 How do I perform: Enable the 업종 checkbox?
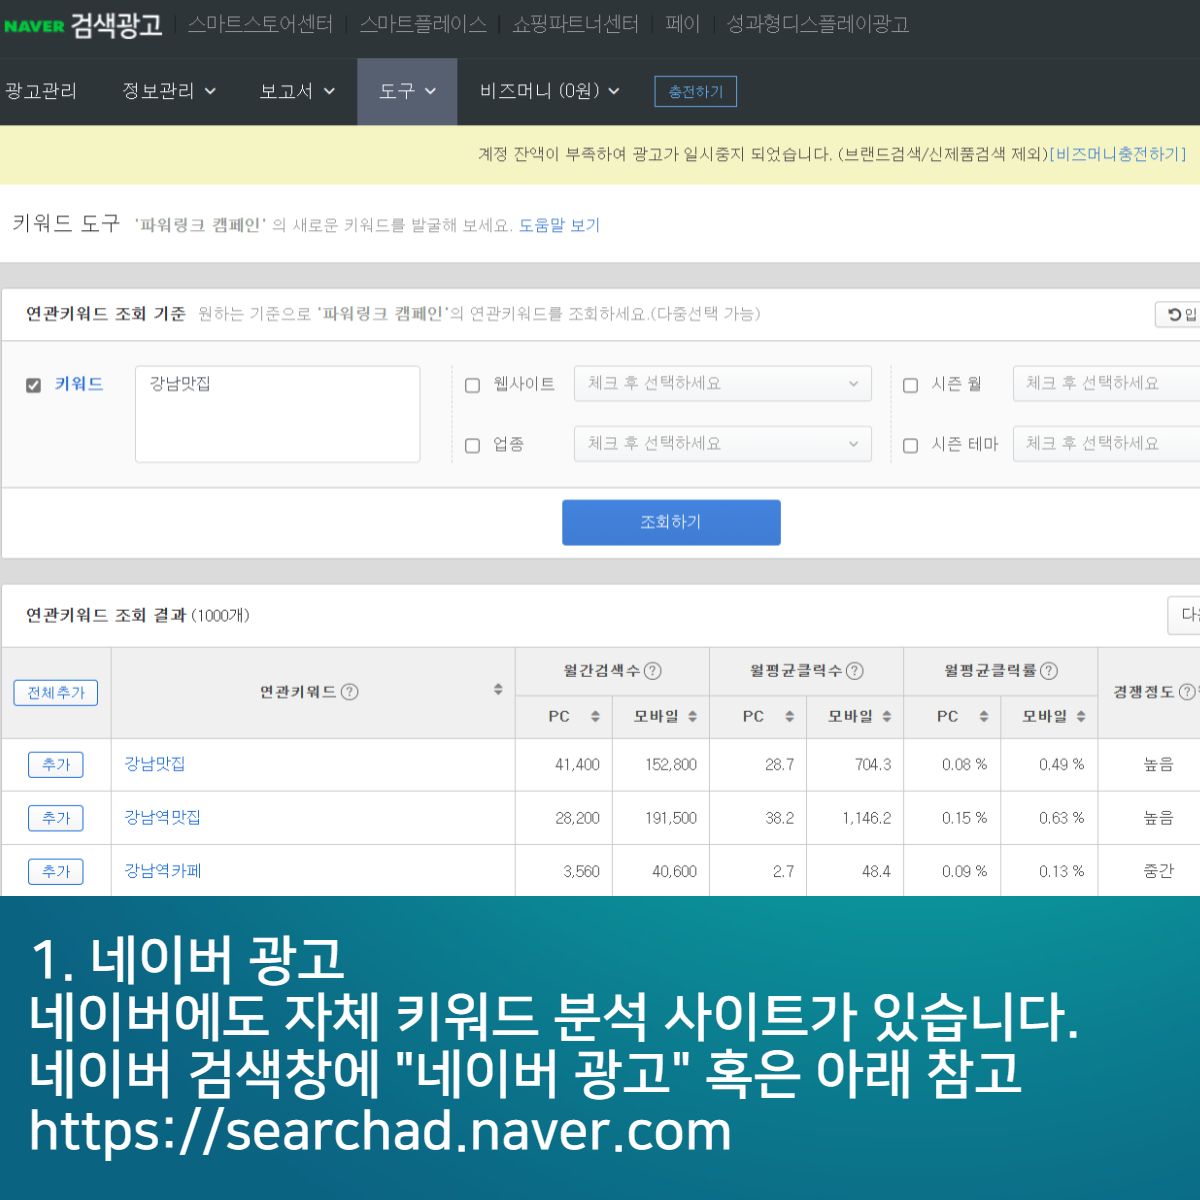tap(473, 446)
